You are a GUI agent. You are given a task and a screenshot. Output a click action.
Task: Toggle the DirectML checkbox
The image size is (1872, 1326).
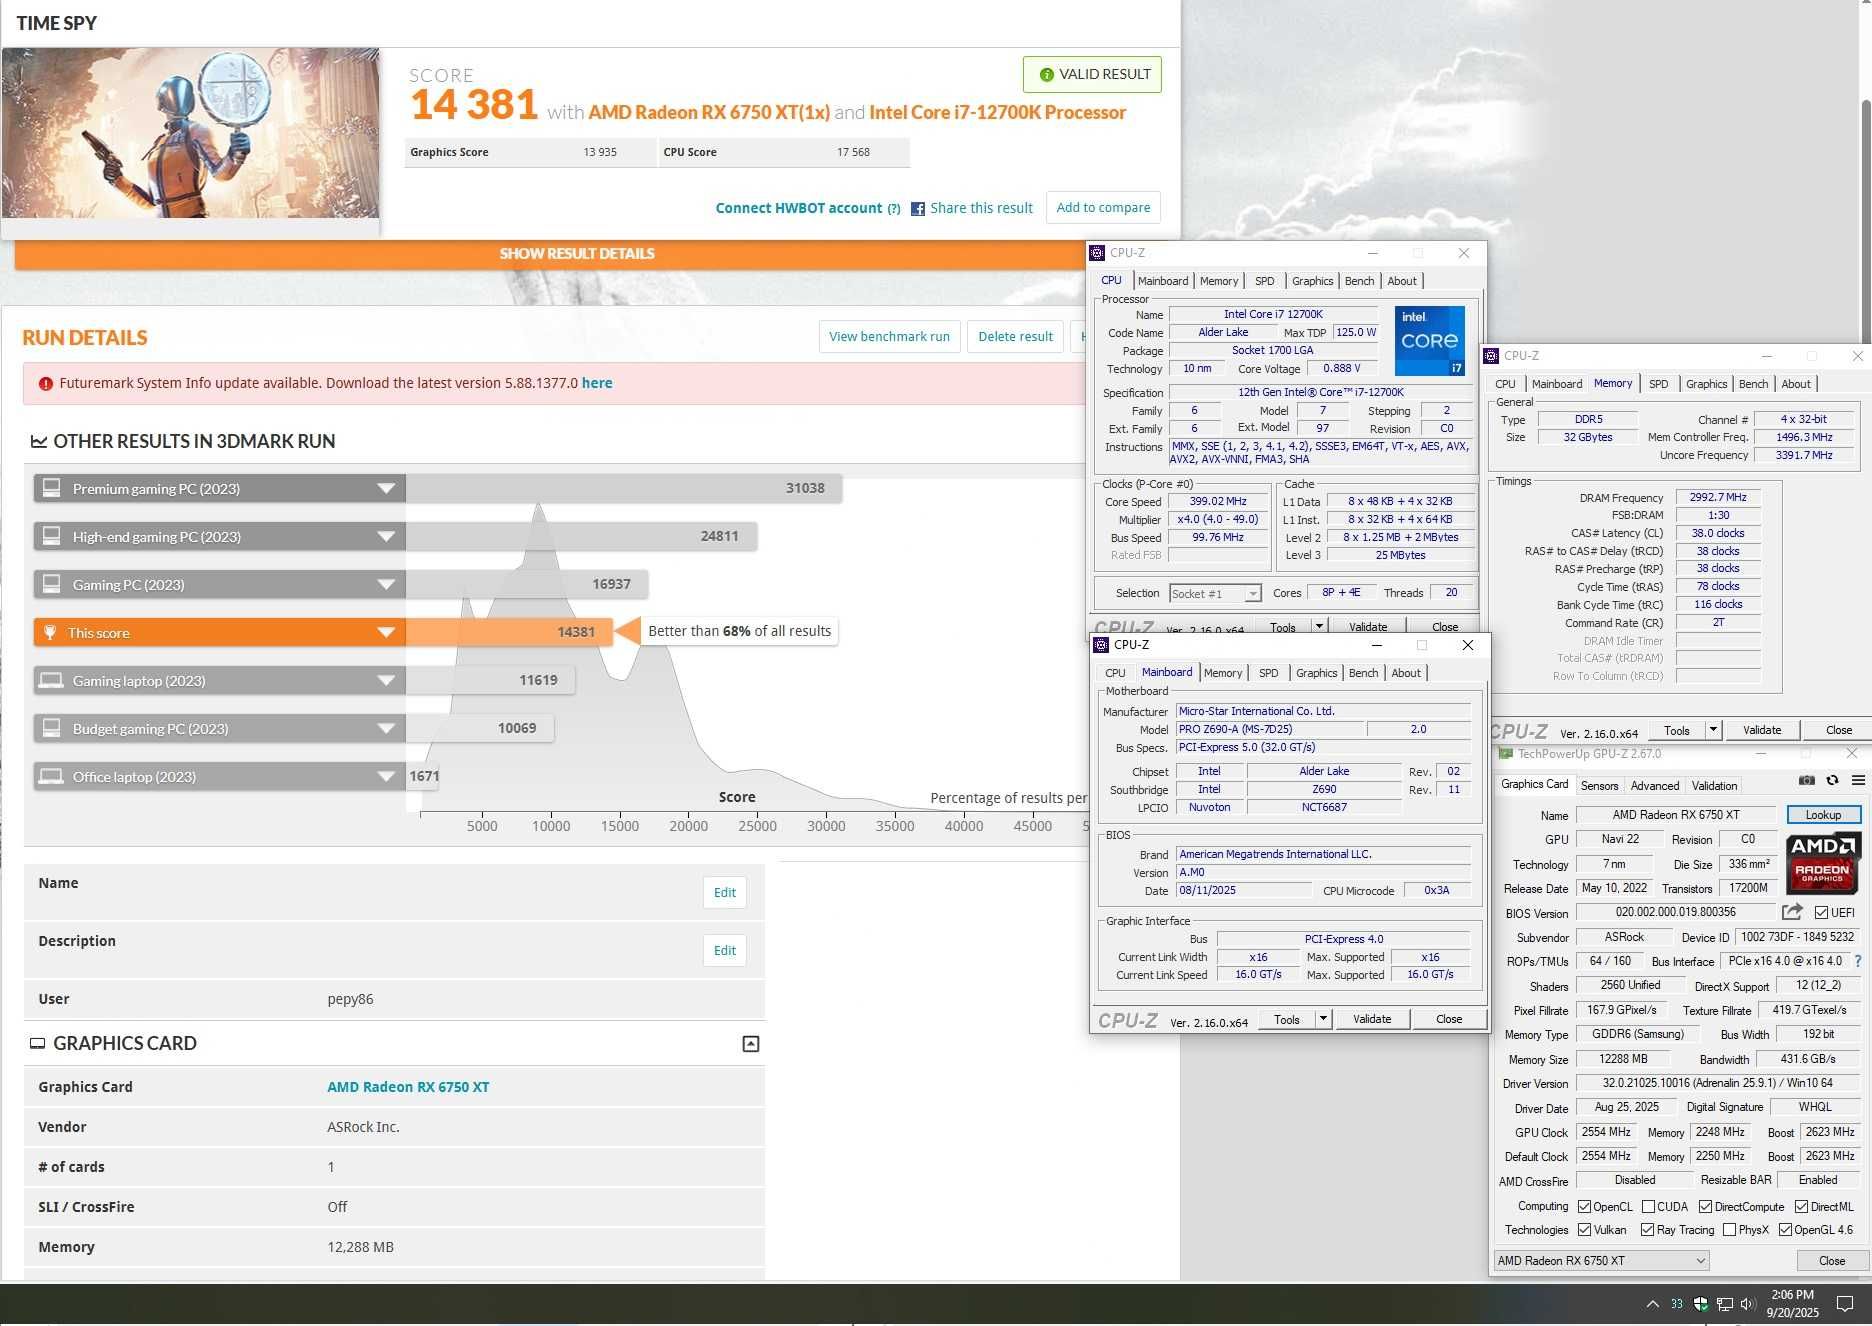coord(1801,1207)
